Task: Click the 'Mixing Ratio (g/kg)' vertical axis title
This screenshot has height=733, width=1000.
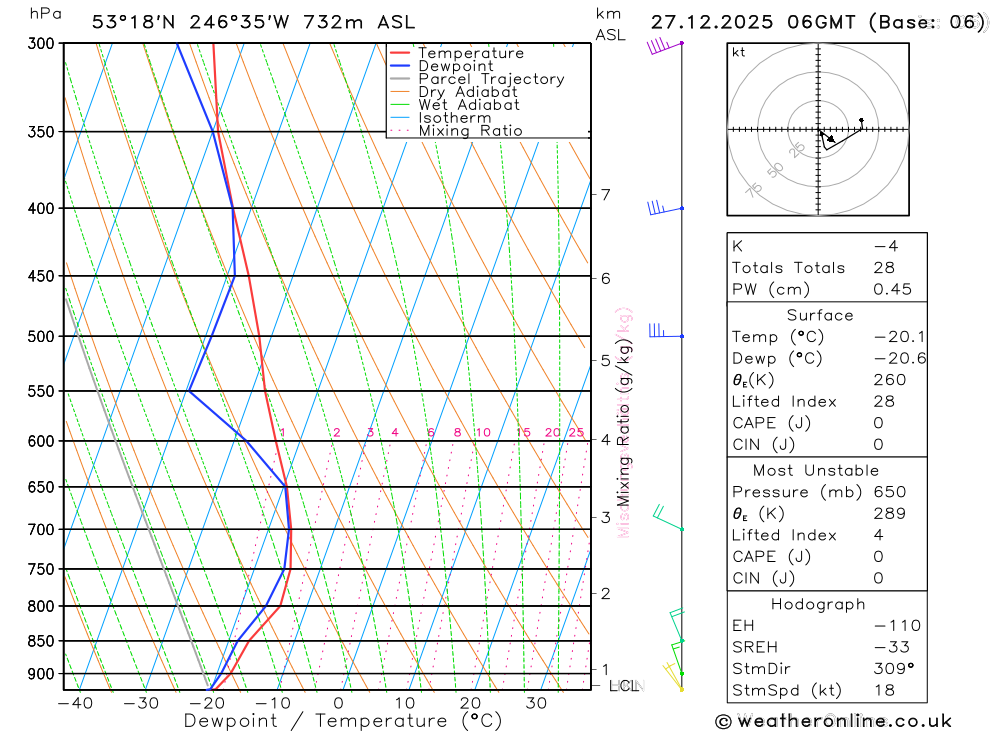Action: click(x=623, y=422)
